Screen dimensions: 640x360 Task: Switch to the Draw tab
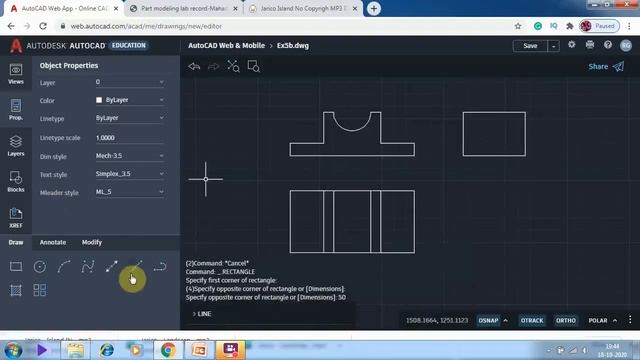16,242
